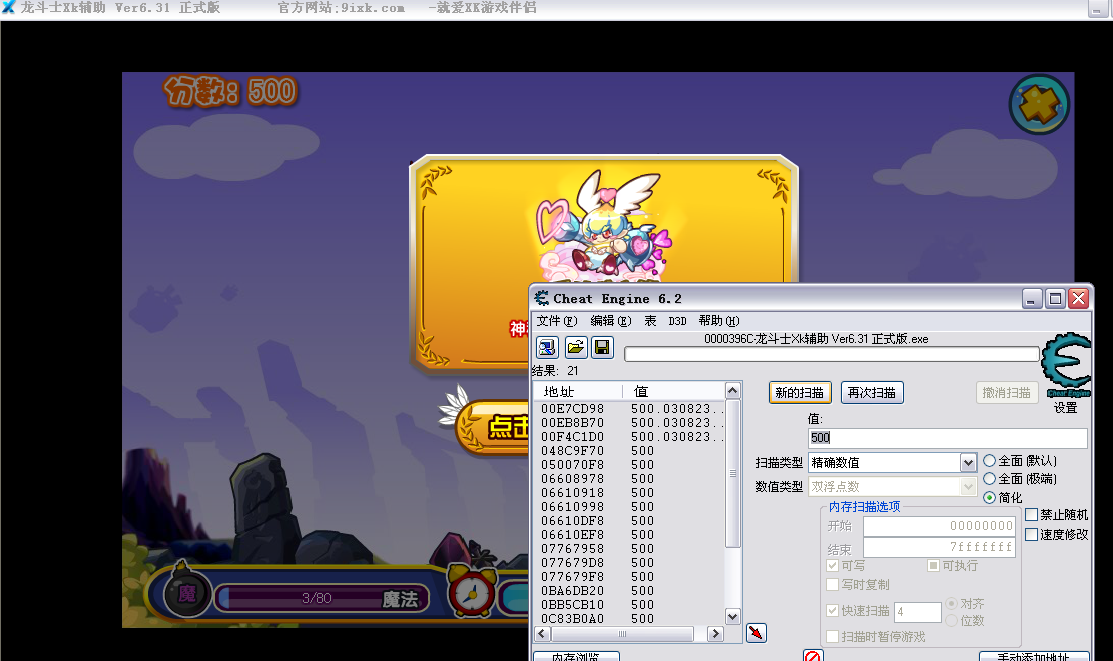1113x661 pixels.
Task: Enable the 禁止随机 checkbox
Action: [1032, 515]
